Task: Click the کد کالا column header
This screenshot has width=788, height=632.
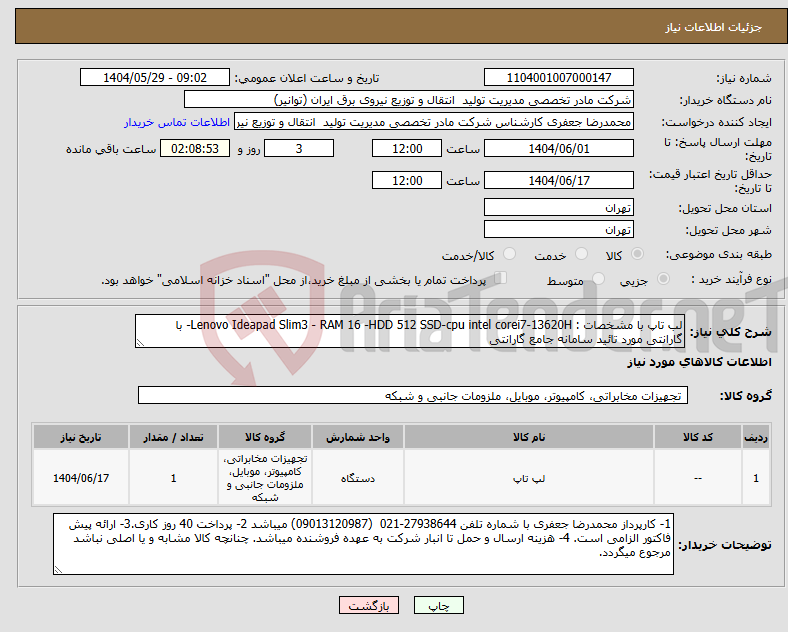Action: pyautogui.click(x=698, y=437)
